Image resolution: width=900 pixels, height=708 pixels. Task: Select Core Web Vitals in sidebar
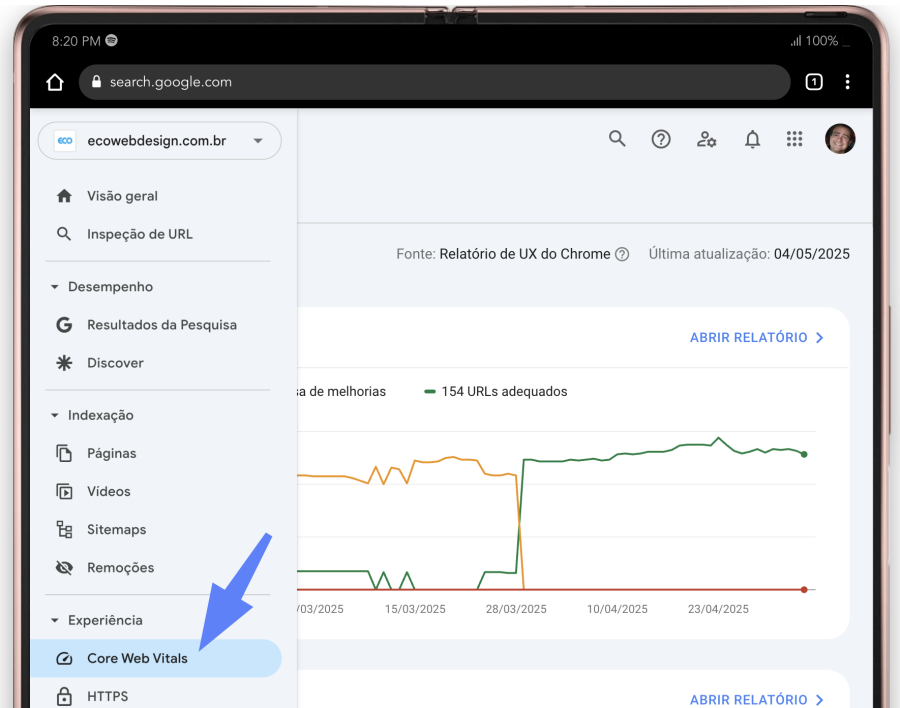(156, 658)
